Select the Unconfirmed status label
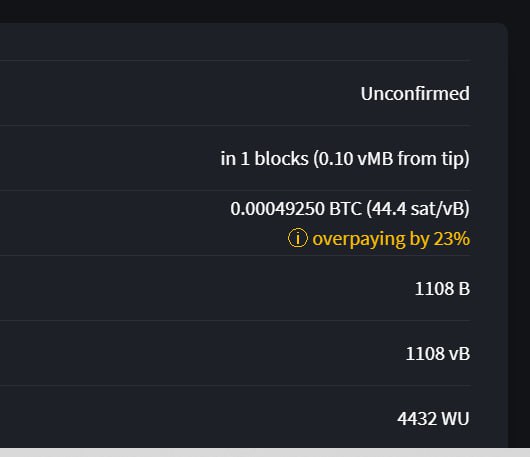 point(415,94)
